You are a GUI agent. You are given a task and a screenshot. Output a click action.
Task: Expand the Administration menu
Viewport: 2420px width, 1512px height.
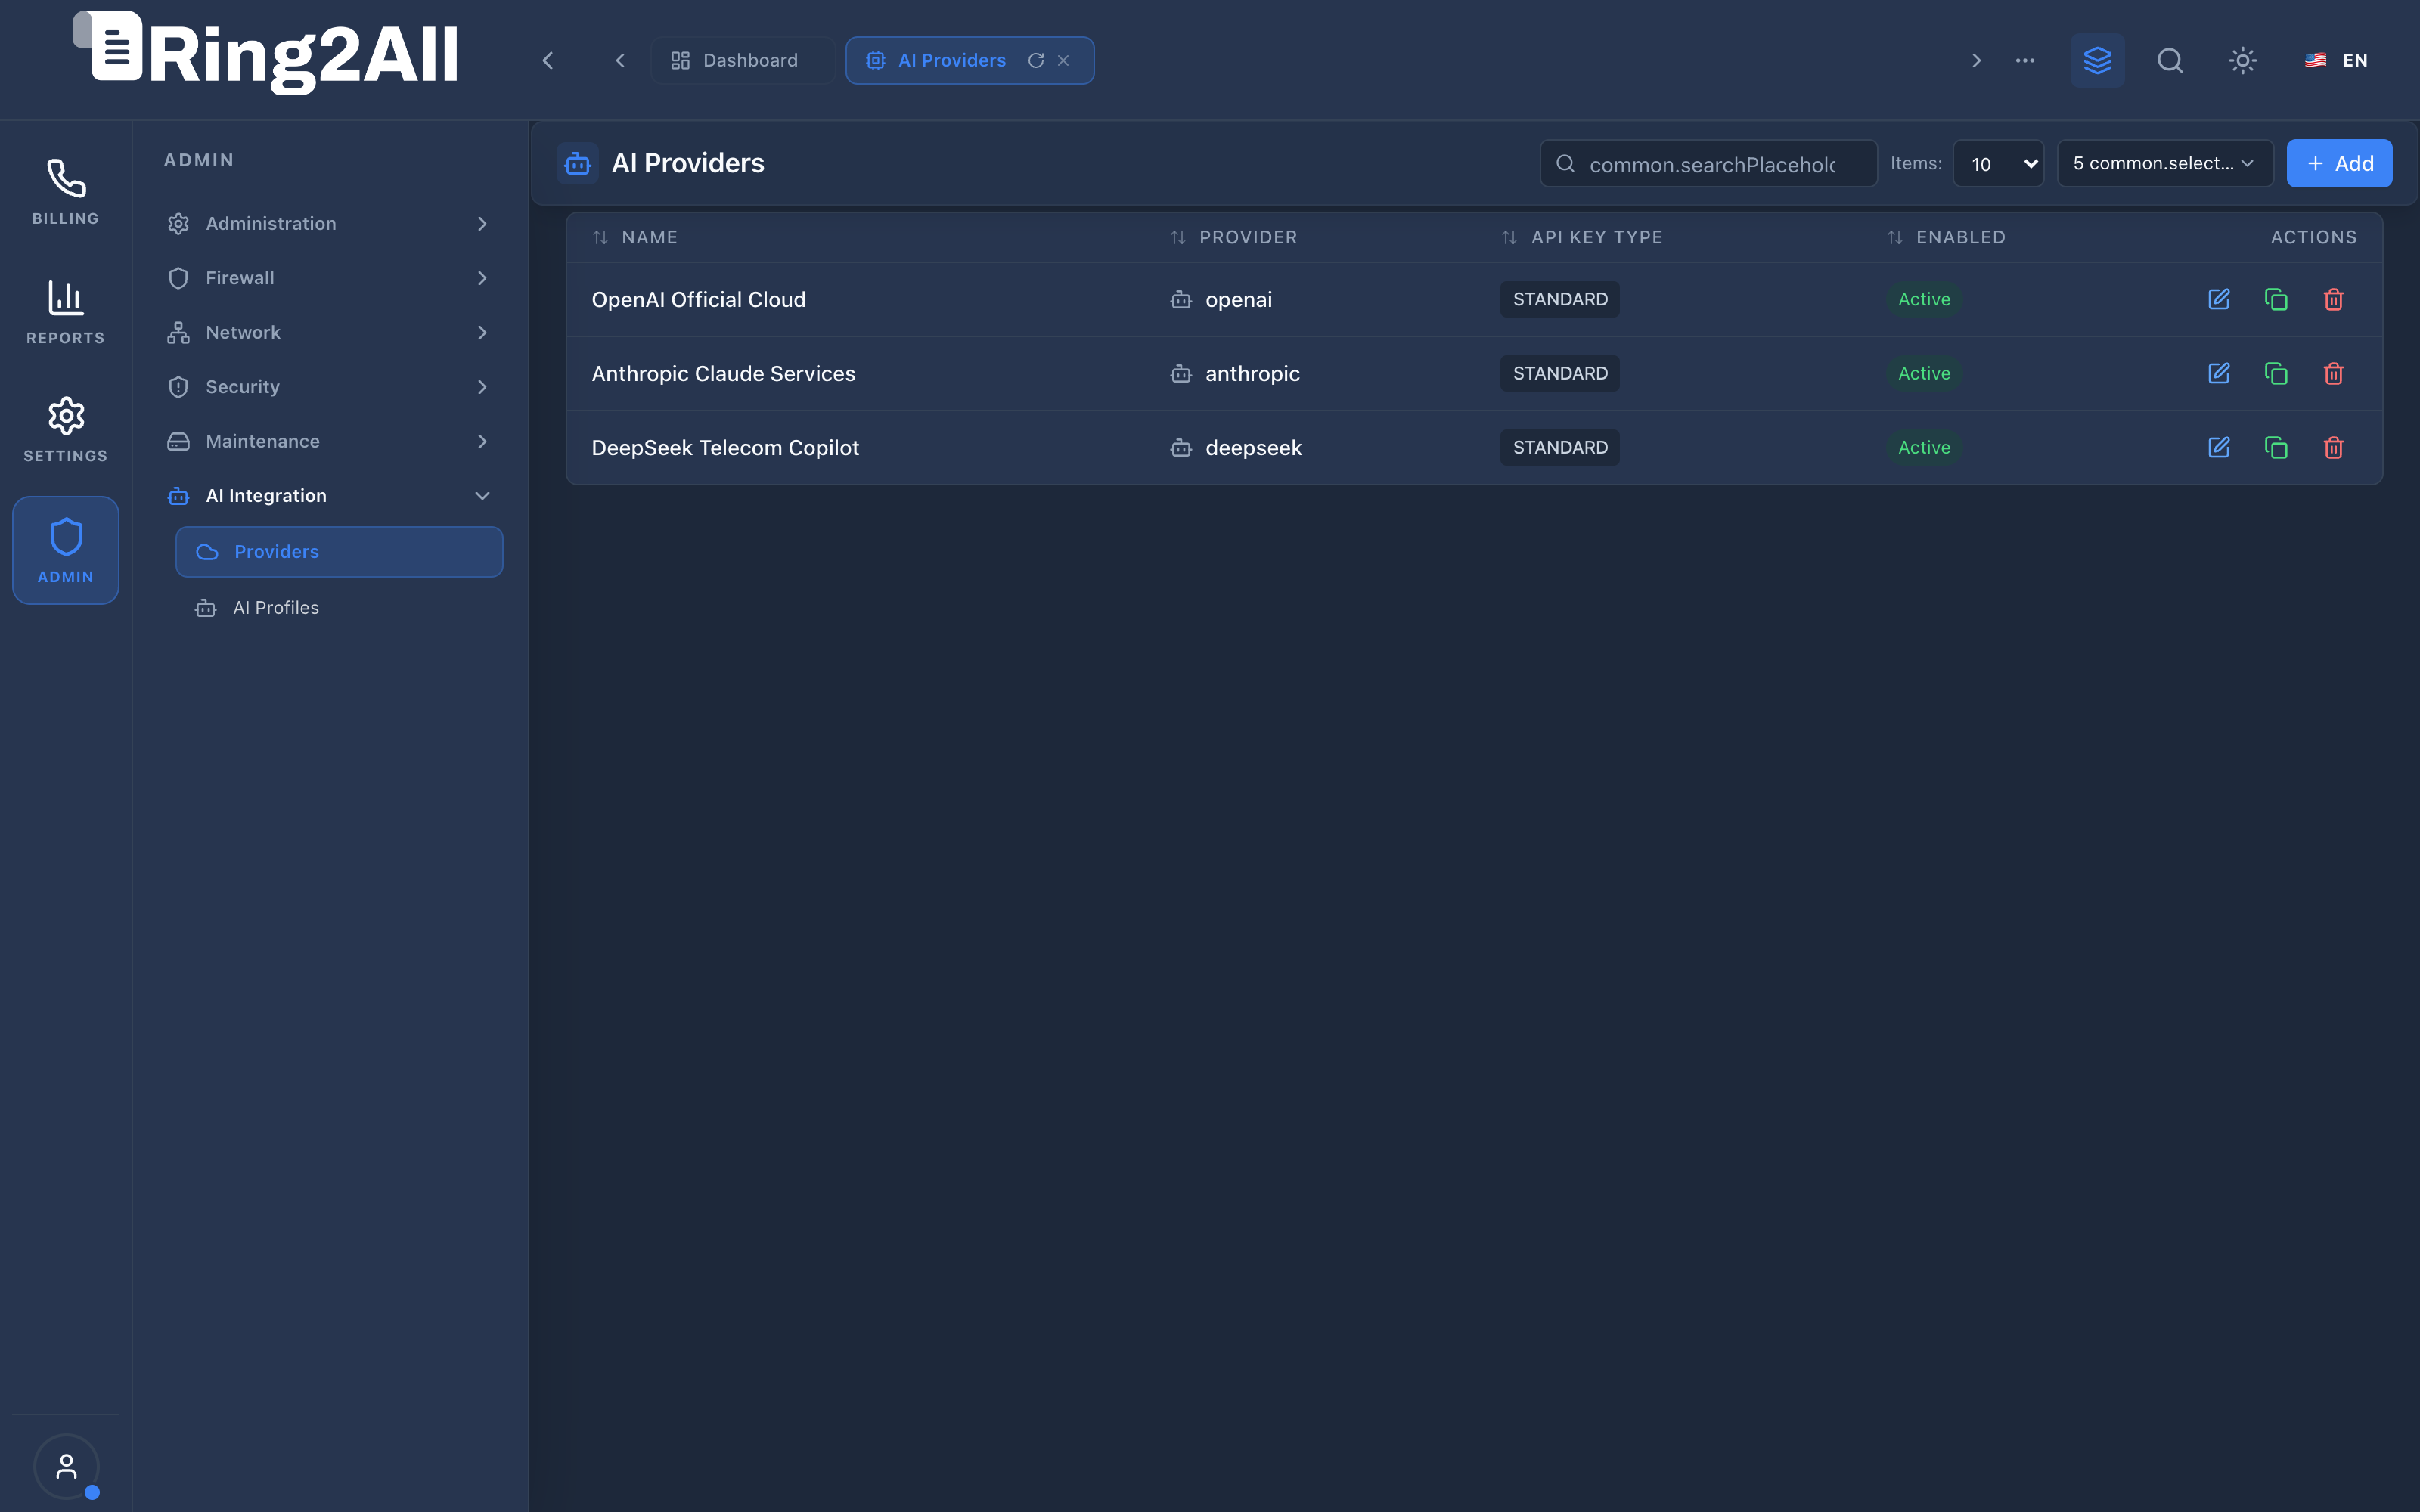[x=330, y=223]
